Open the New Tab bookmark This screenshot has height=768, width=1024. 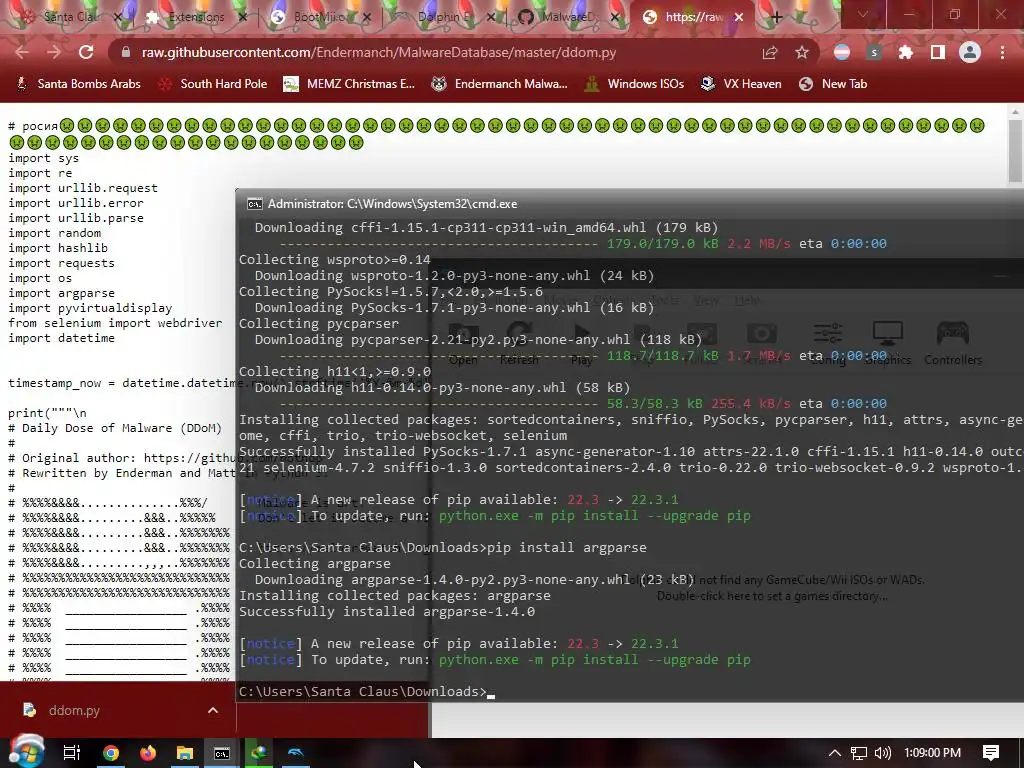[833, 84]
